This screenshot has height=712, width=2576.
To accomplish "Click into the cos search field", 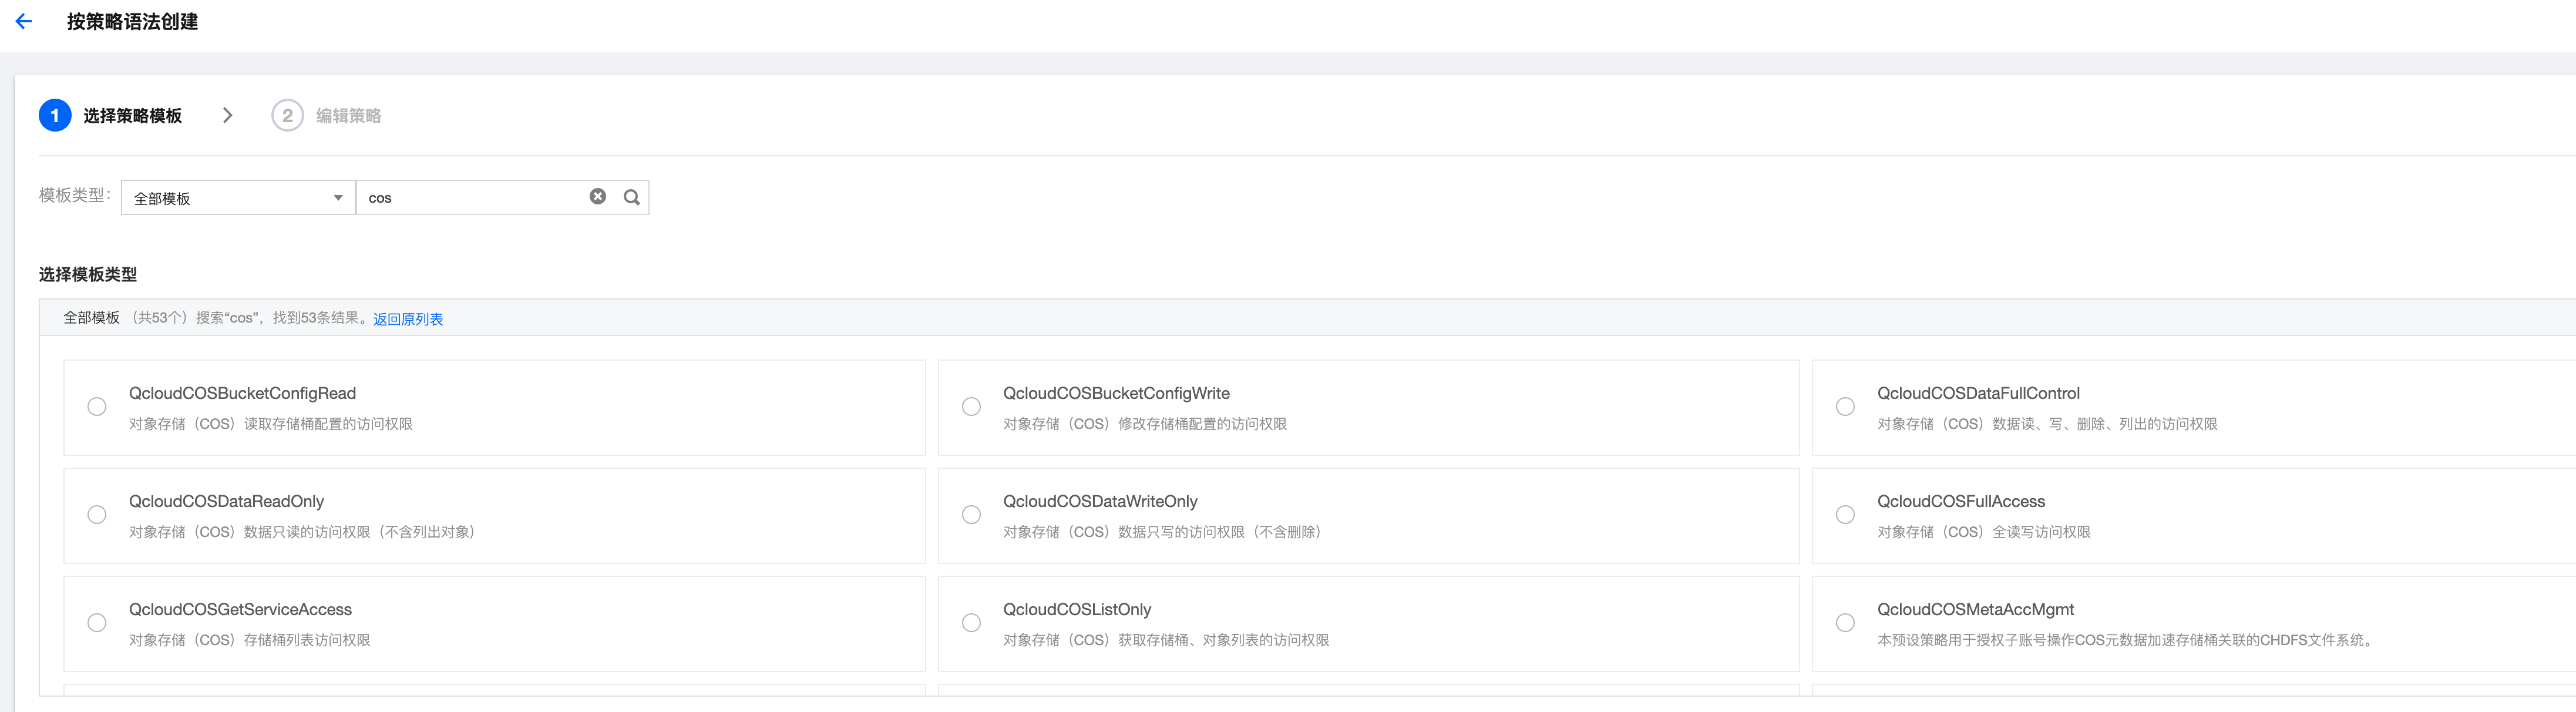I will click(470, 198).
